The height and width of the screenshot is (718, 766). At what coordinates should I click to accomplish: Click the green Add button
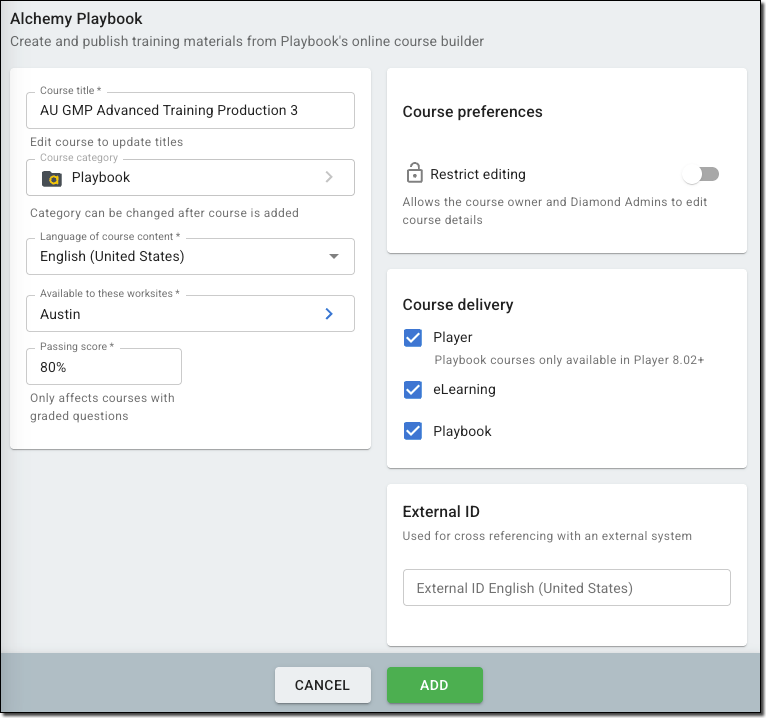434,685
